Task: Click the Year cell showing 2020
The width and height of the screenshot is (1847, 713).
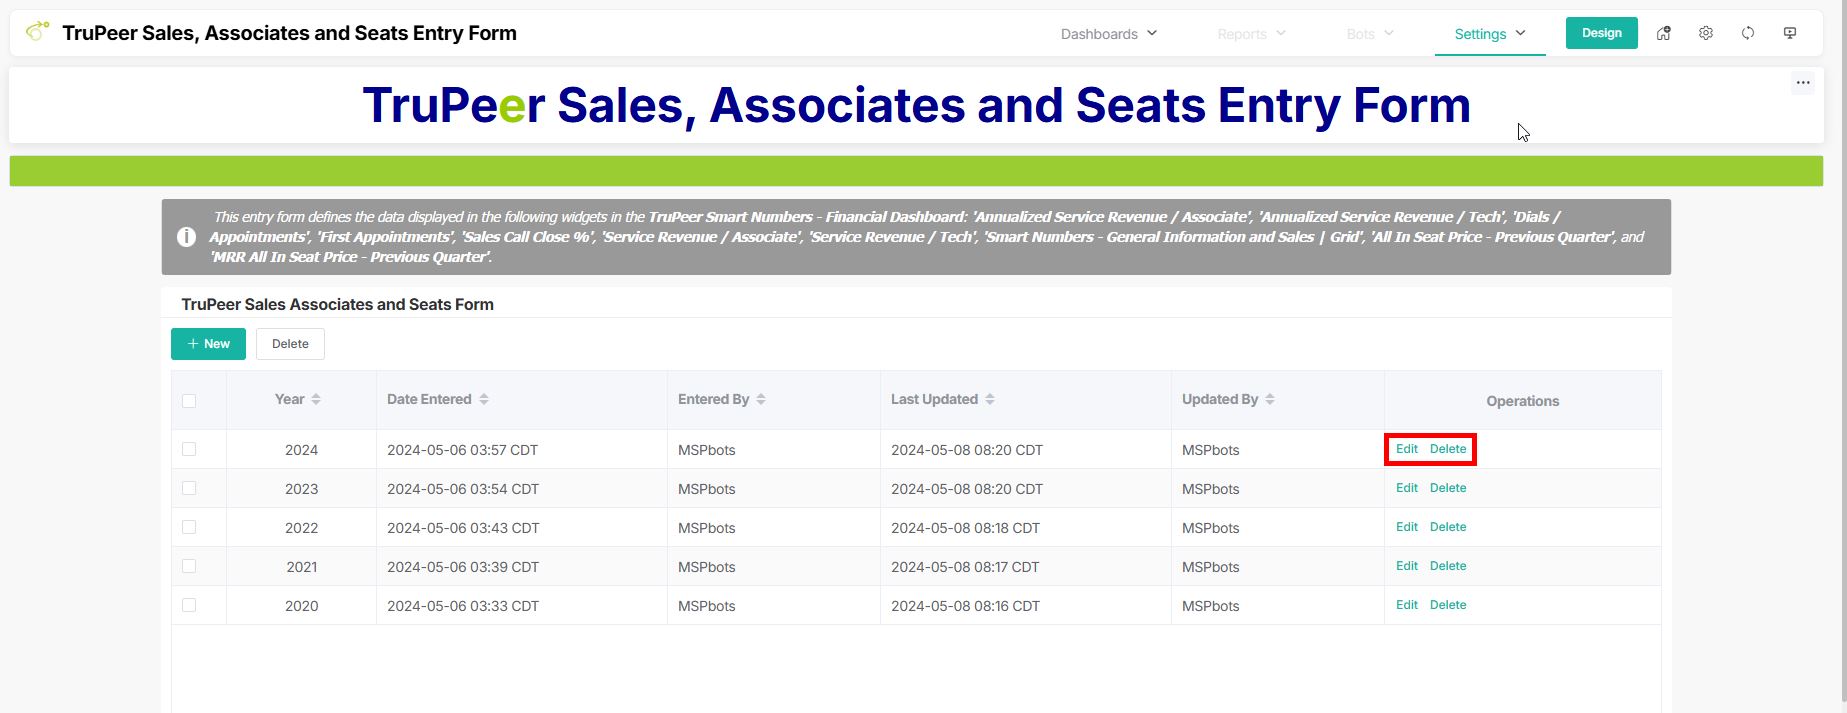Action: pos(301,606)
